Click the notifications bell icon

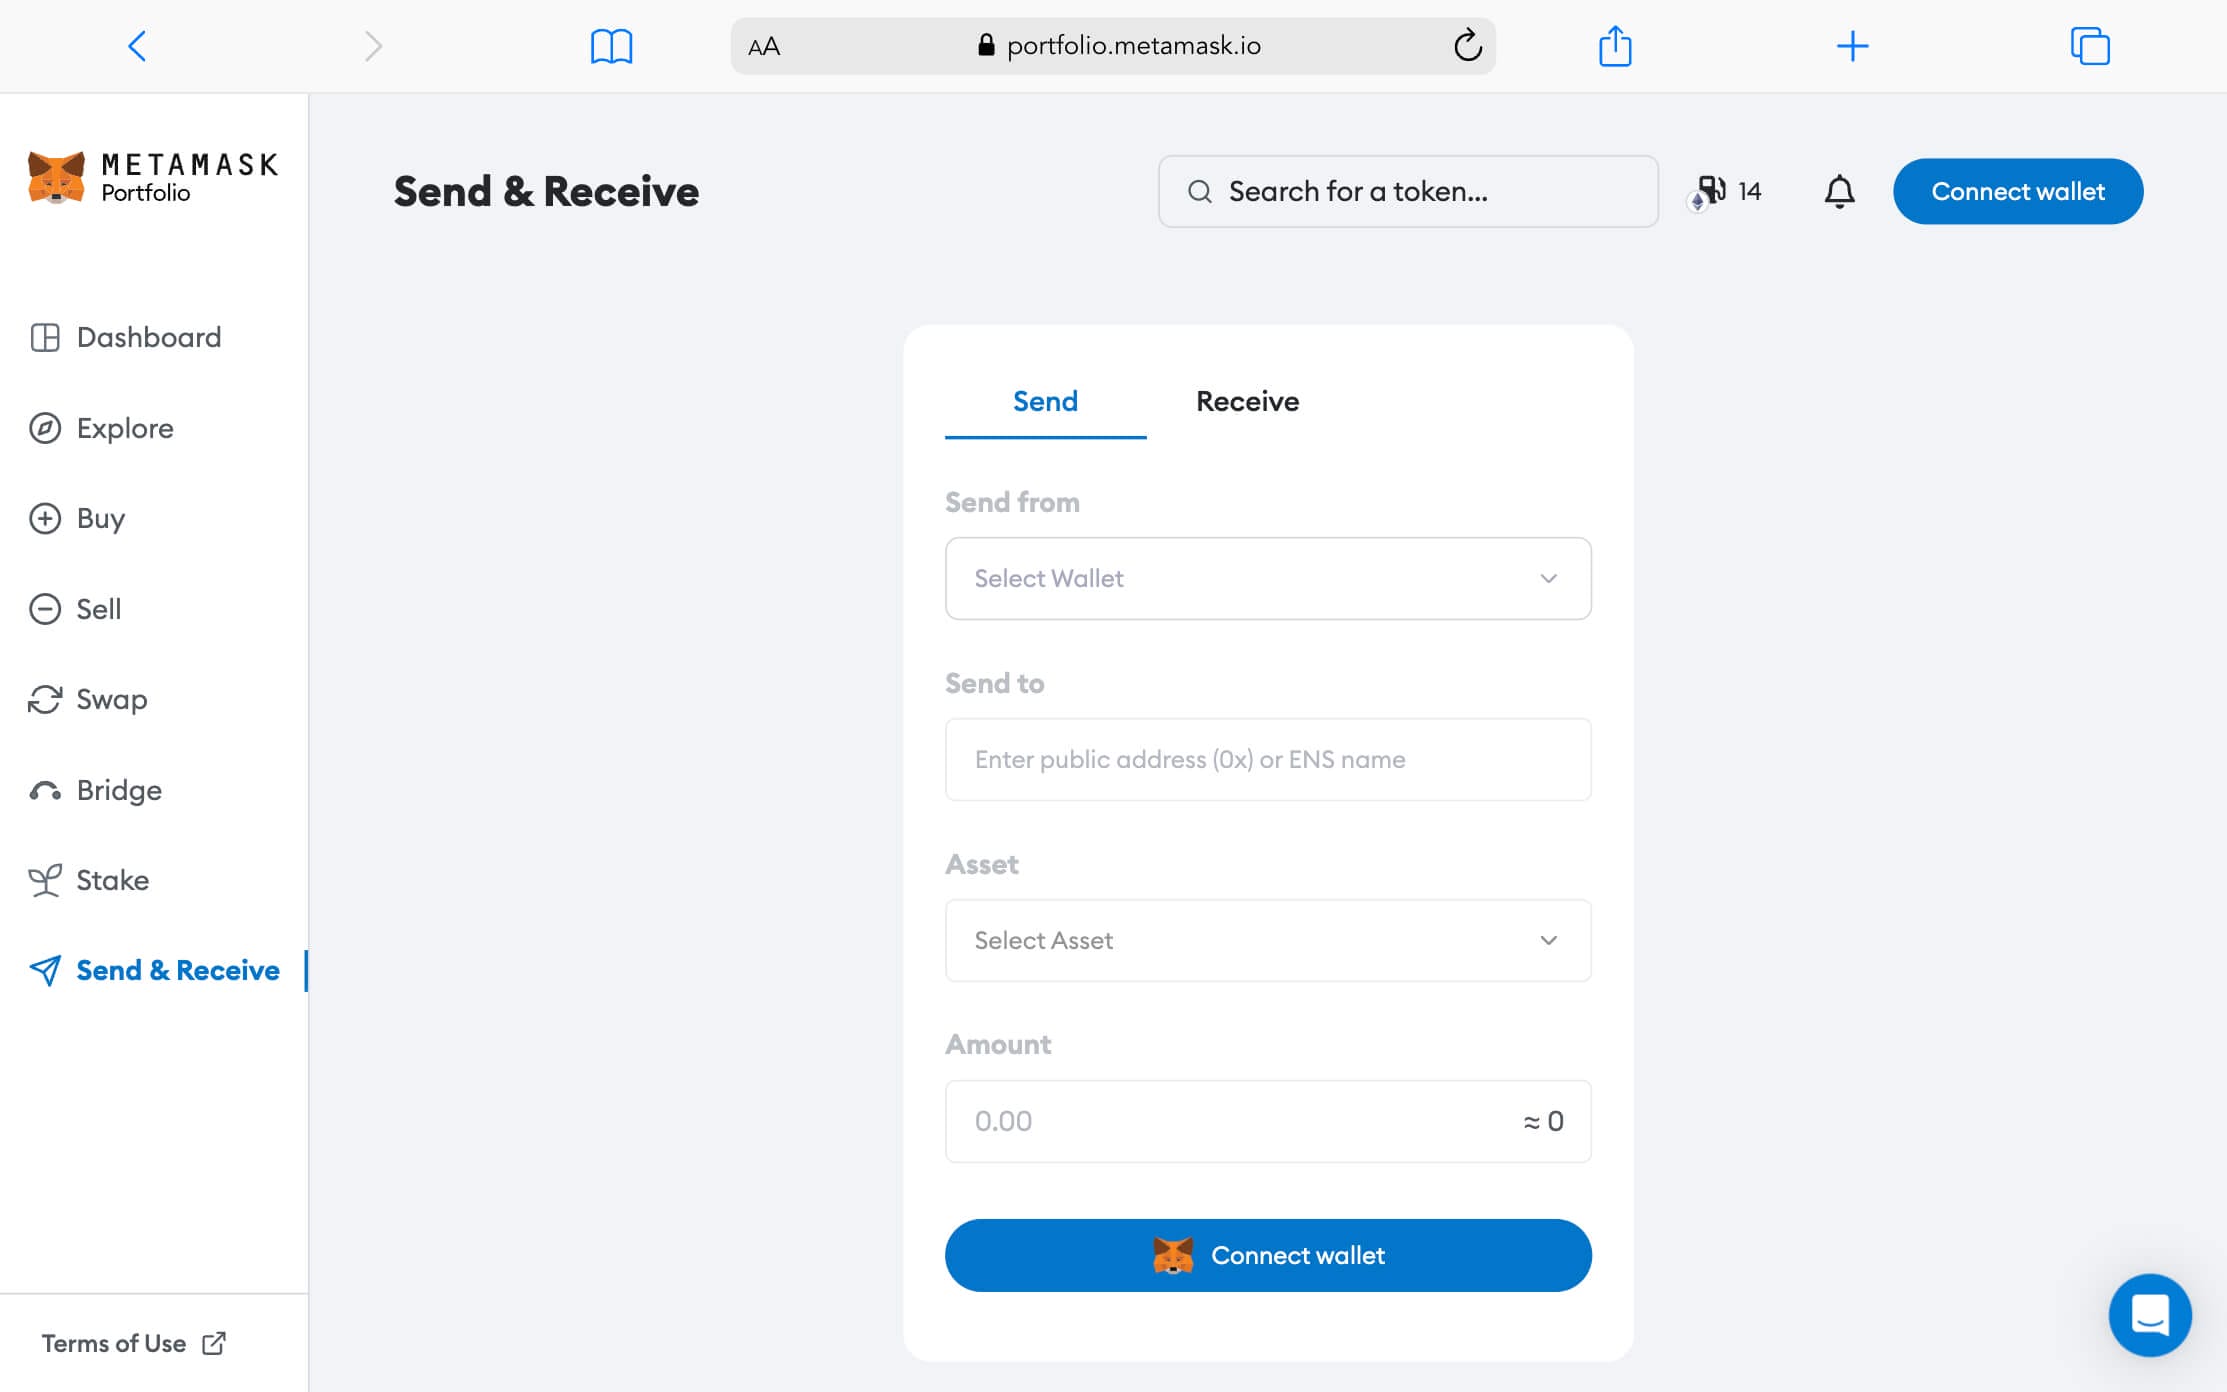1839,191
